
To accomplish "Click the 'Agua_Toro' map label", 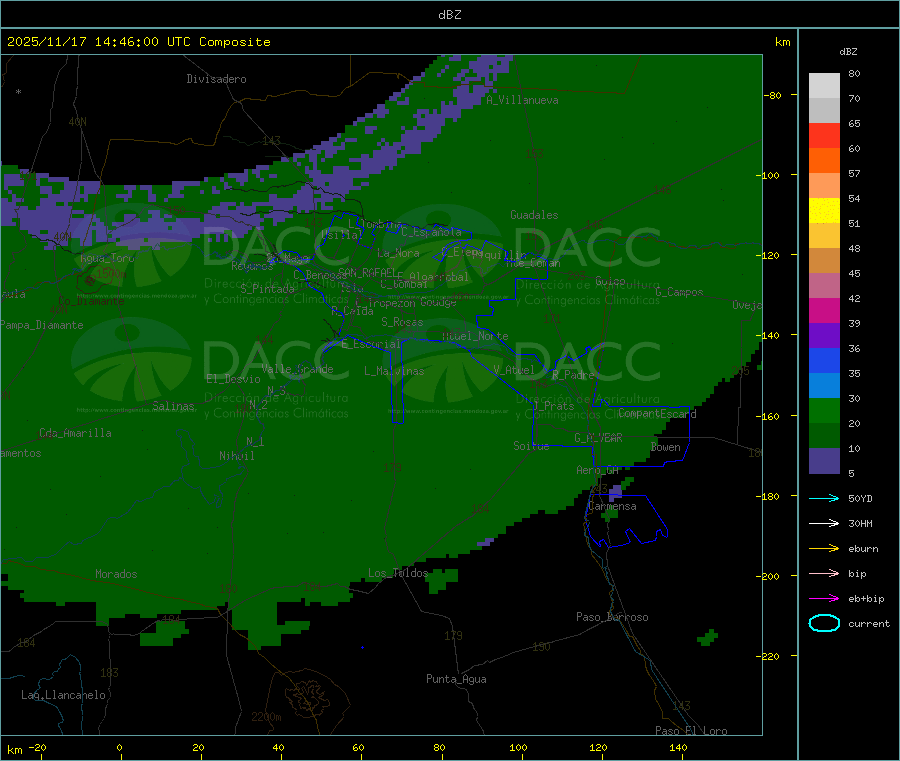I will (107, 258).
